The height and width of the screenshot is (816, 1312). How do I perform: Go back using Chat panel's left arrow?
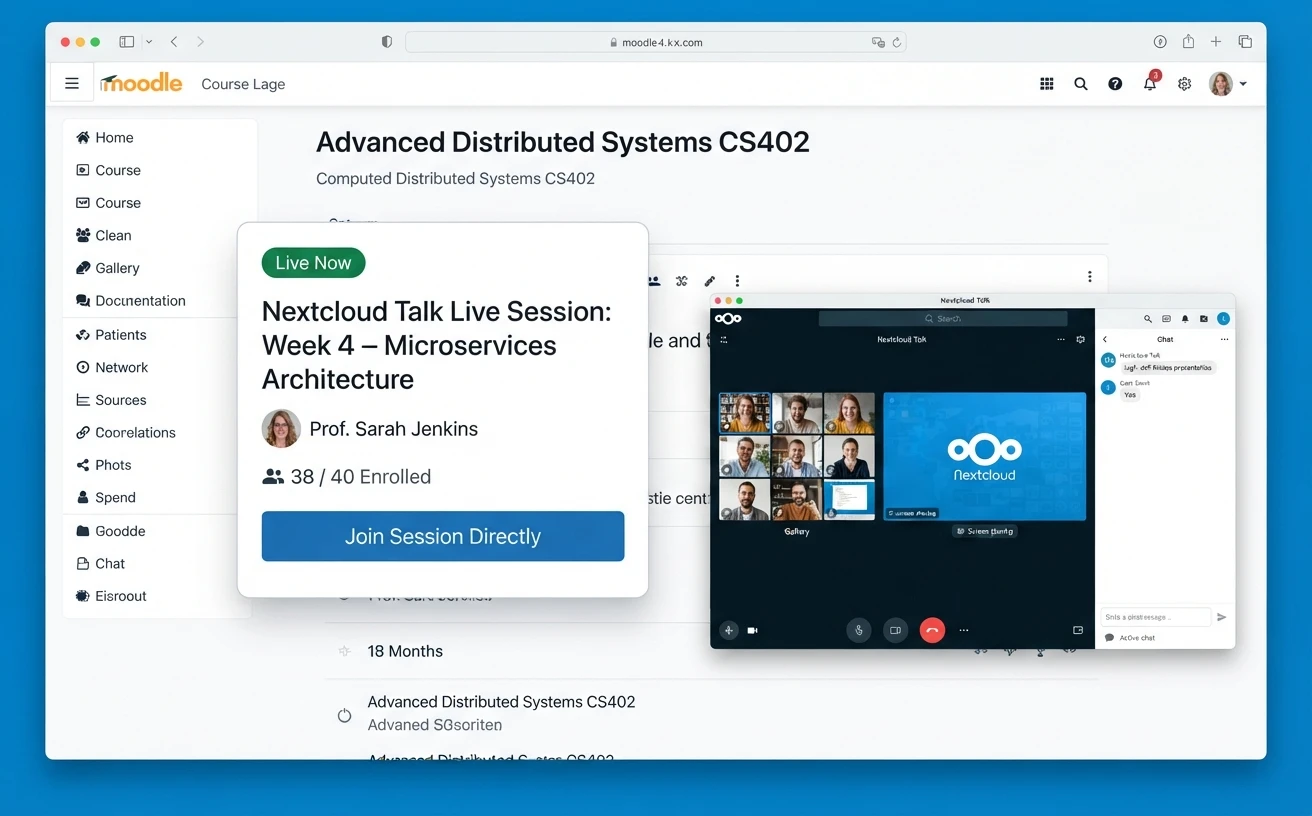[1105, 340]
